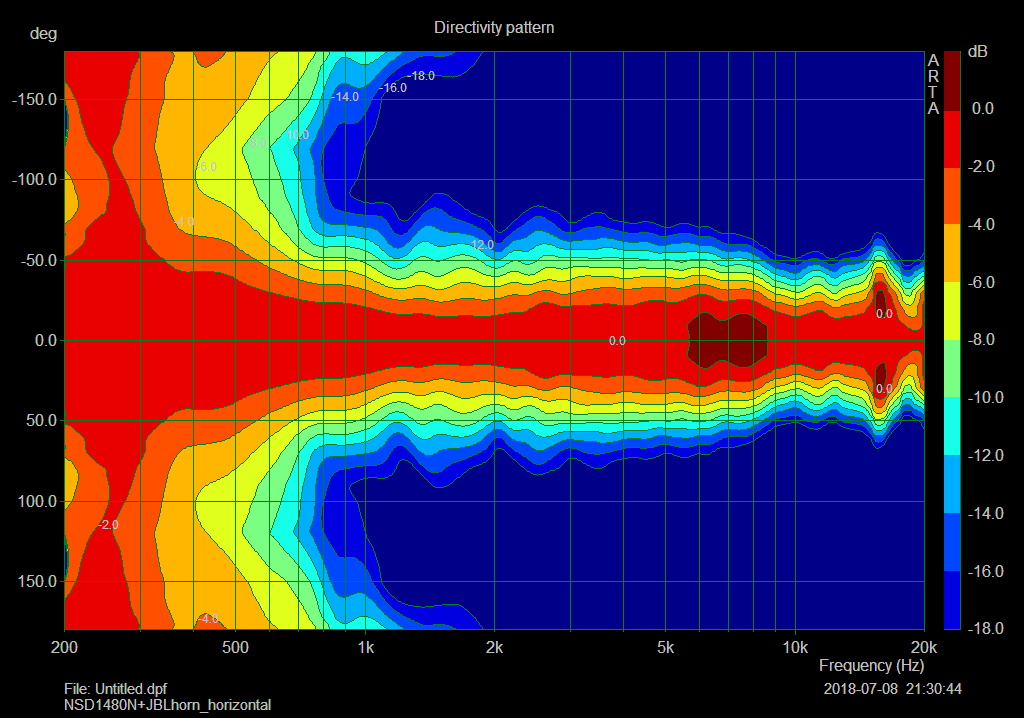
Task: Click the 200 Hz frequency axis label
Action: coord(64,647)
